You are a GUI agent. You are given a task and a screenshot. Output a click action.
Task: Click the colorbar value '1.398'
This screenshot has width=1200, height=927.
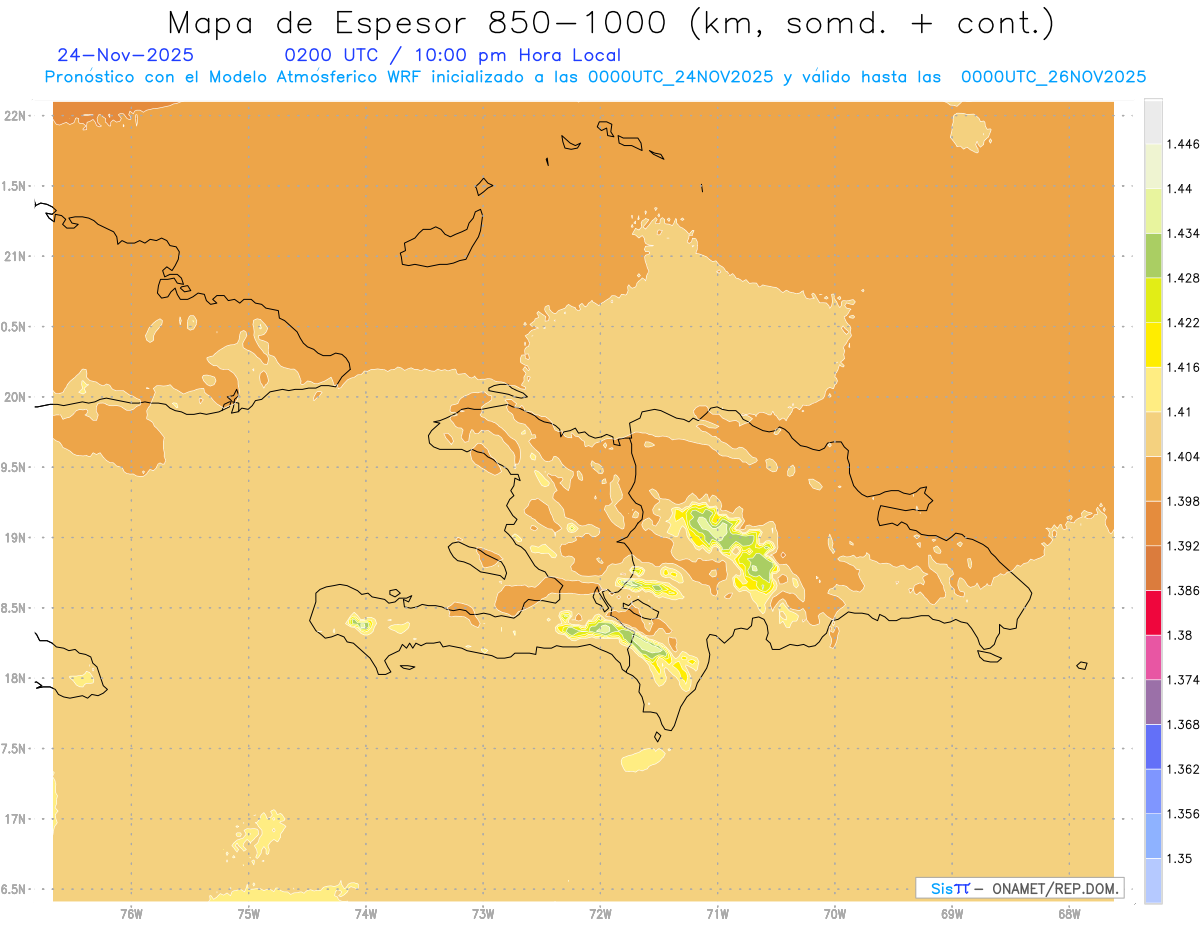click(x=1185, y=501)
